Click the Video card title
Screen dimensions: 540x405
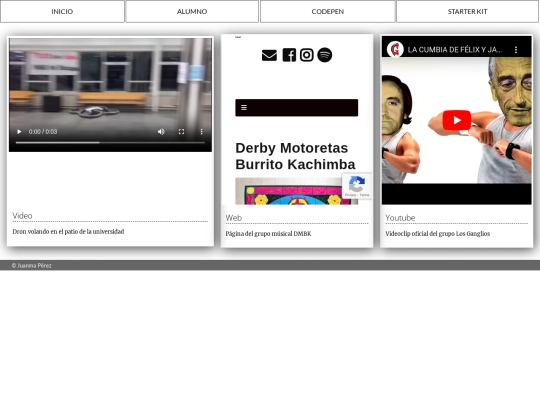pos(22,216)
